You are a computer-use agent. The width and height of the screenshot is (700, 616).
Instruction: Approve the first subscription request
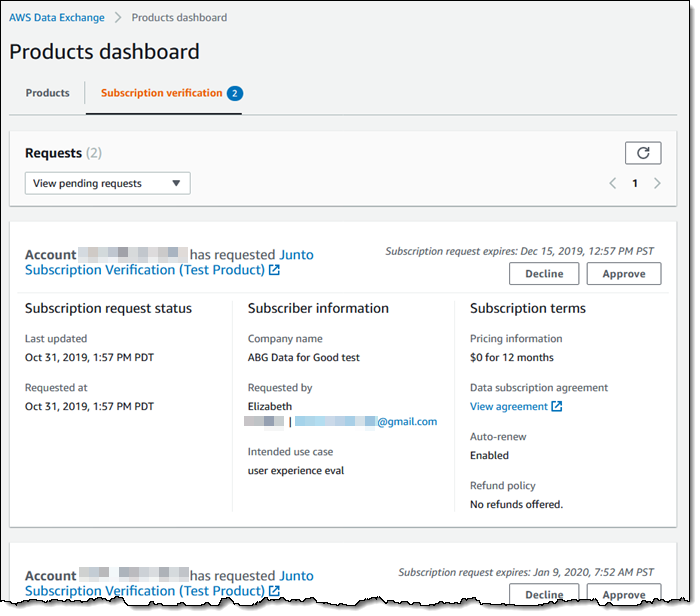coord(623,274)
